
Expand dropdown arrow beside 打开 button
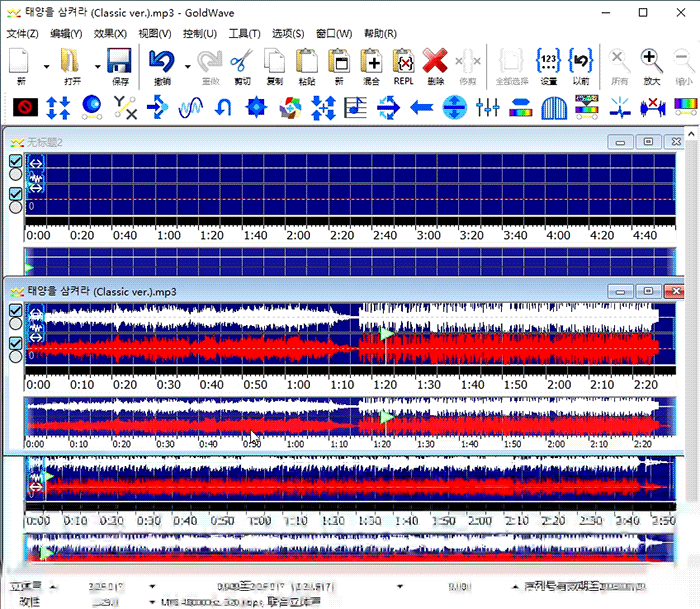(98, 67)
